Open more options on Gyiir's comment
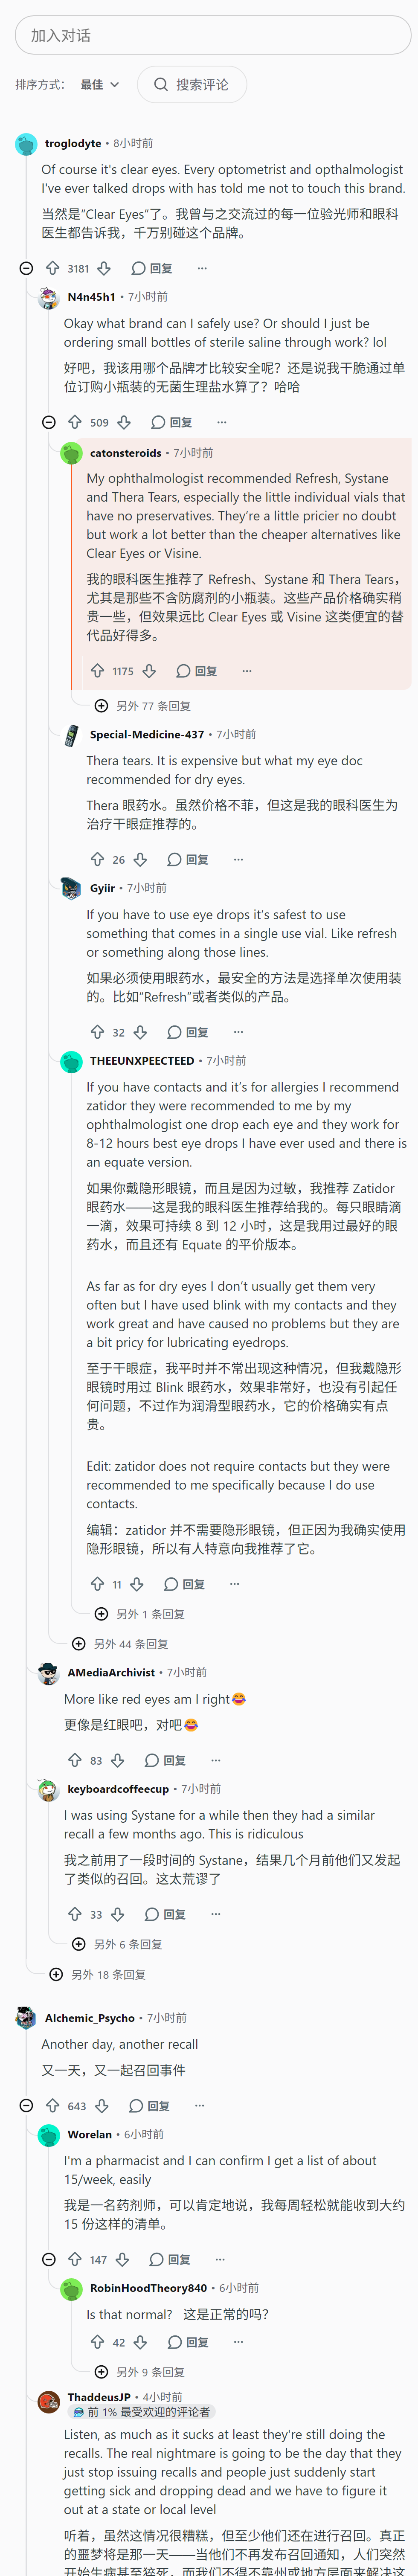 (x=238, y=1032)
